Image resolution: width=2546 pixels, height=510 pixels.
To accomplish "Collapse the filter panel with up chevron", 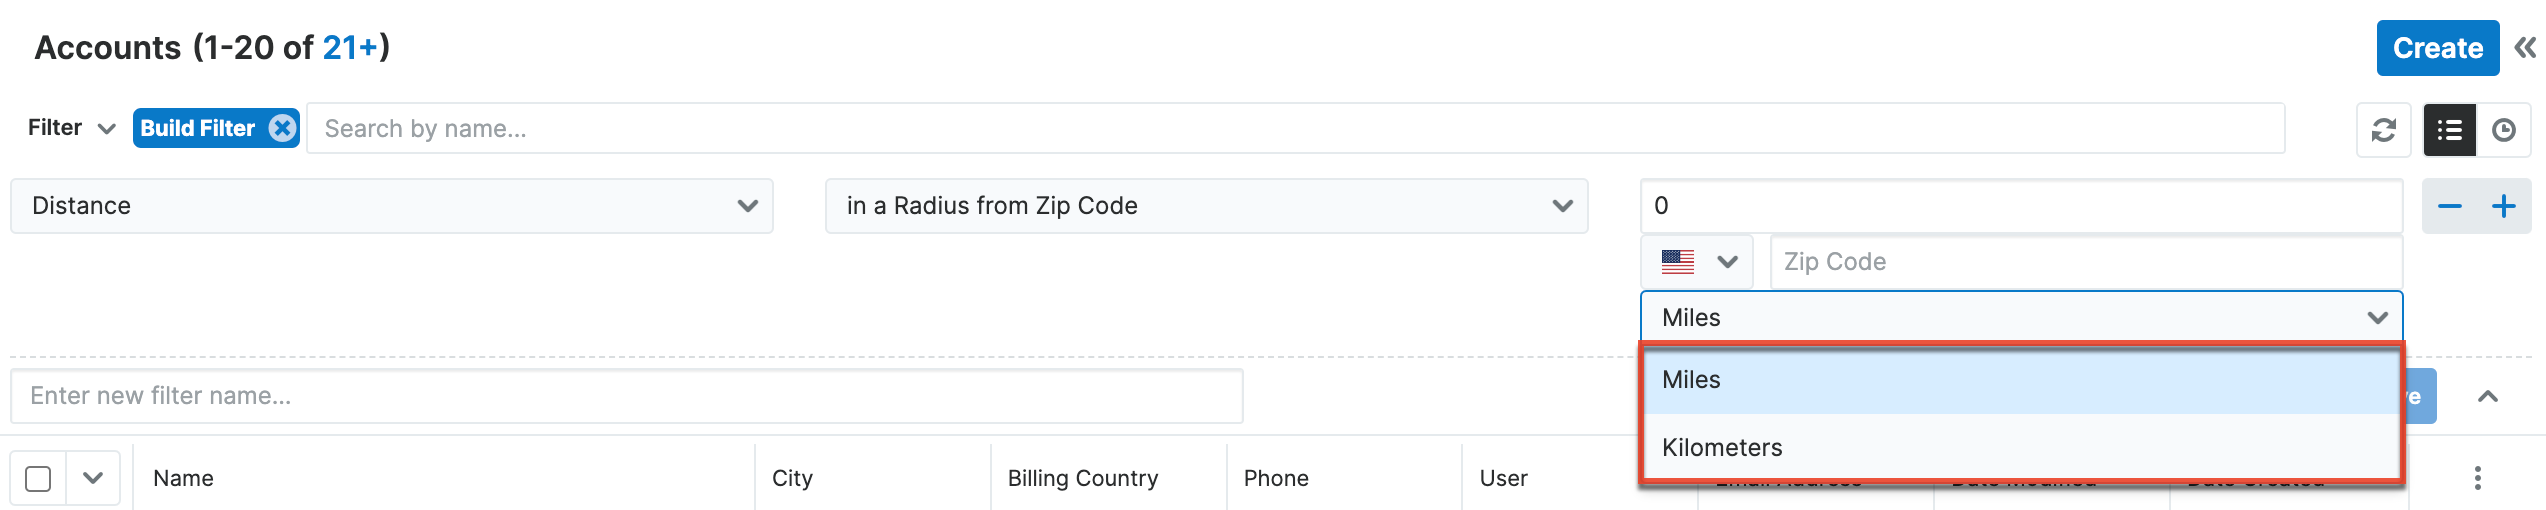I will 2487,397.
